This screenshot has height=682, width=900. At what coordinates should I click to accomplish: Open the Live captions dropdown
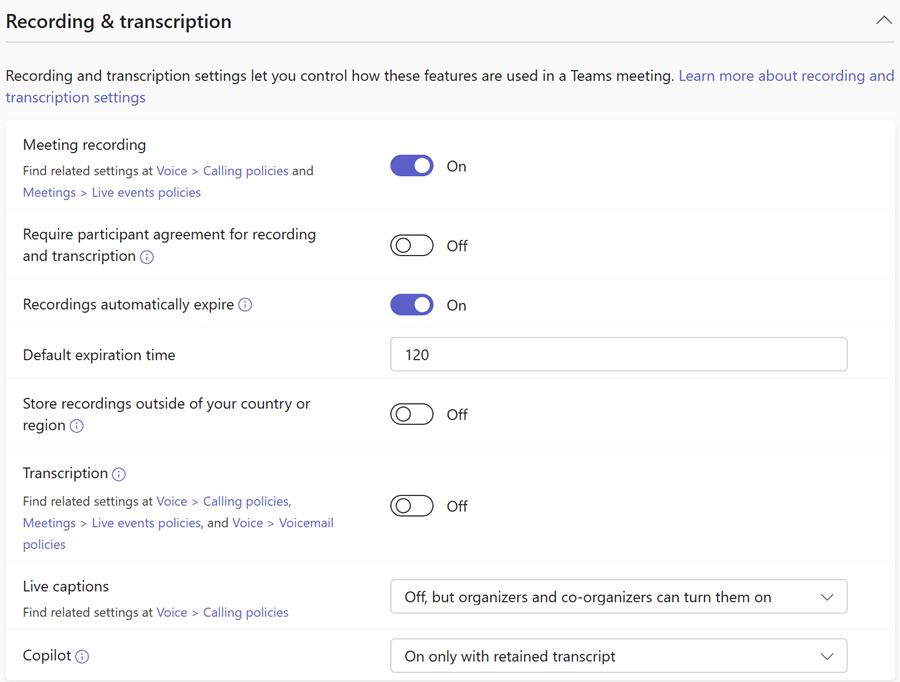[x=618, y=596]
